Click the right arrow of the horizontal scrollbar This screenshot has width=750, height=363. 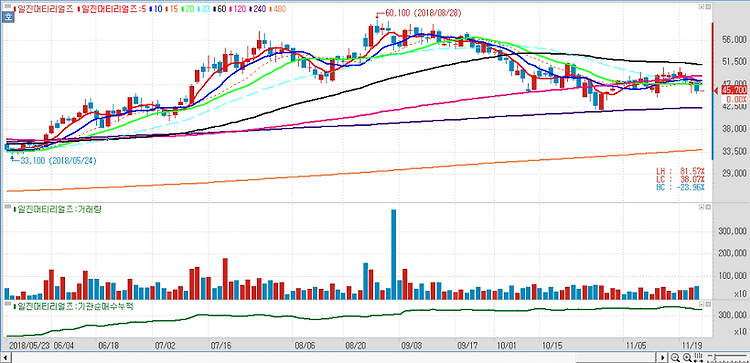coord(662,357)
